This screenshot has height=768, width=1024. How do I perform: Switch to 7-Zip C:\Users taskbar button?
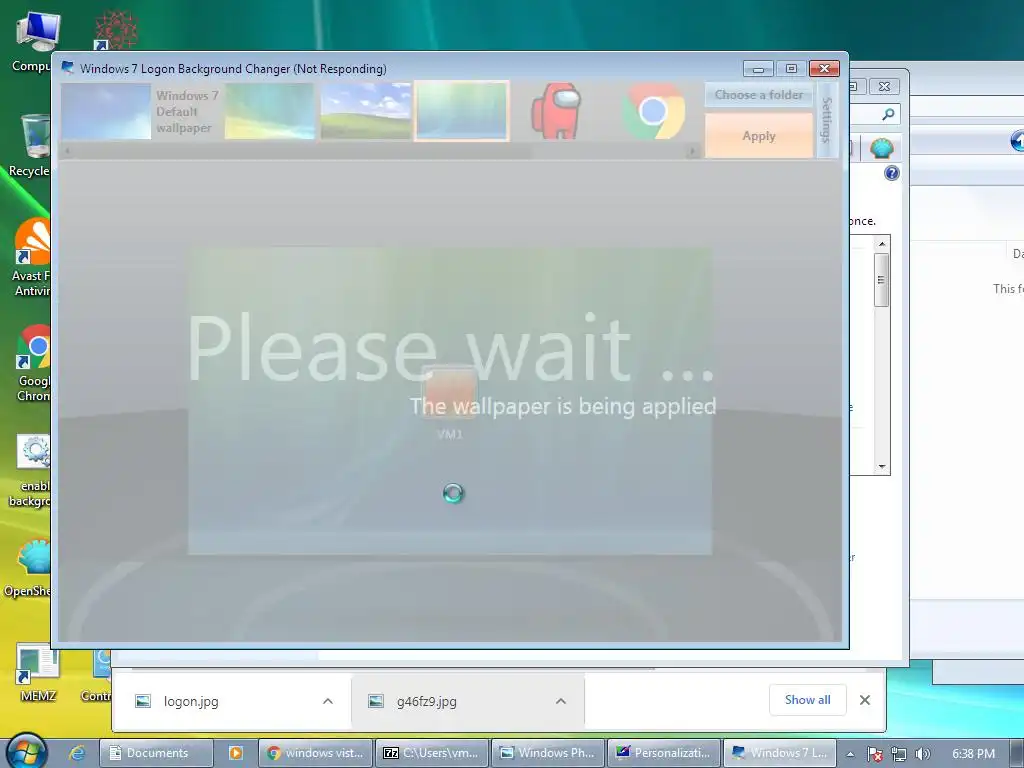432,753
